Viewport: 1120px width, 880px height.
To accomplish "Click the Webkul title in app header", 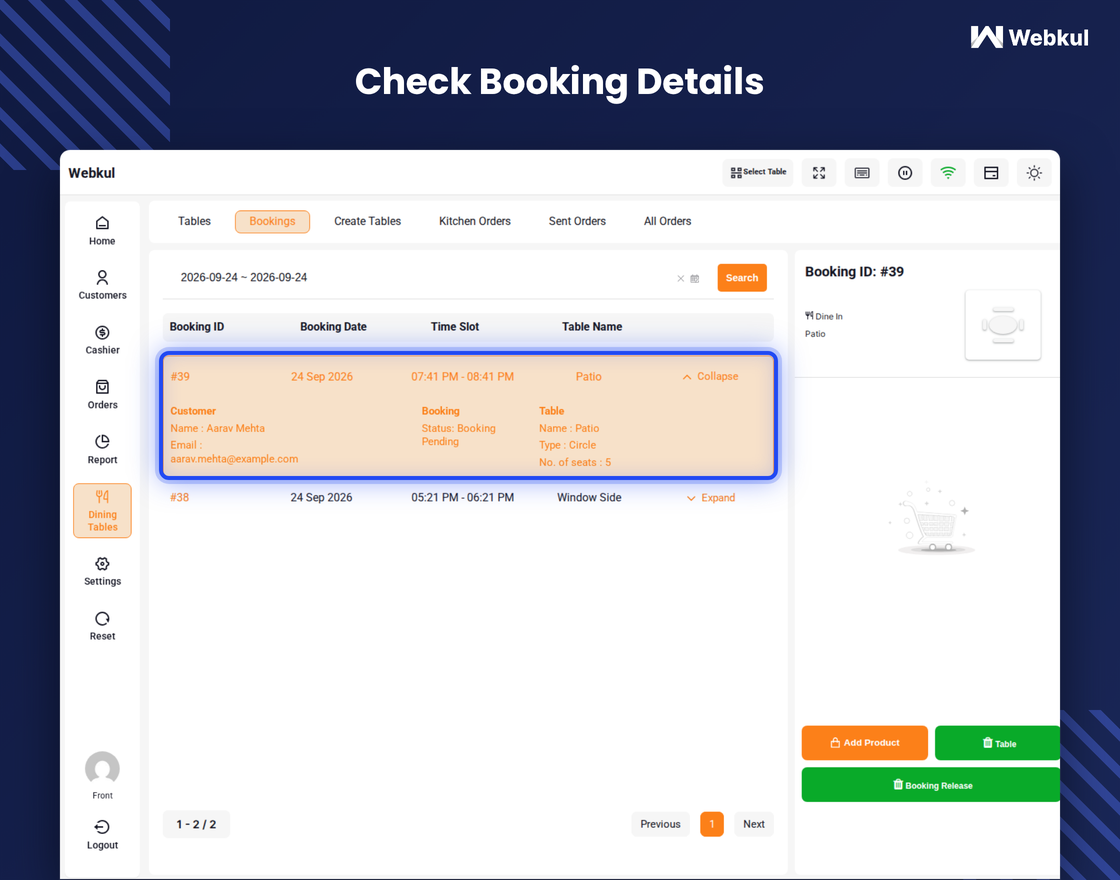I will click(91, 173).
